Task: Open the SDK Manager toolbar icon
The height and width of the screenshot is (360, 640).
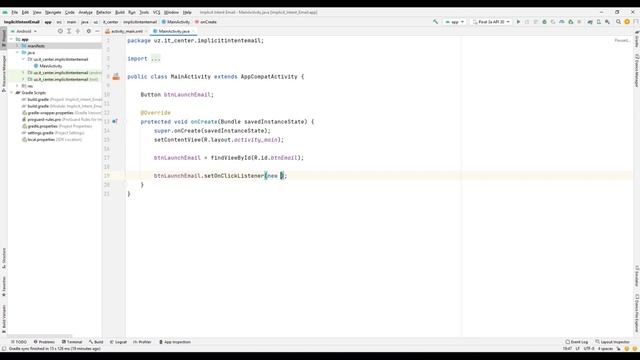Action: [608, 22]
